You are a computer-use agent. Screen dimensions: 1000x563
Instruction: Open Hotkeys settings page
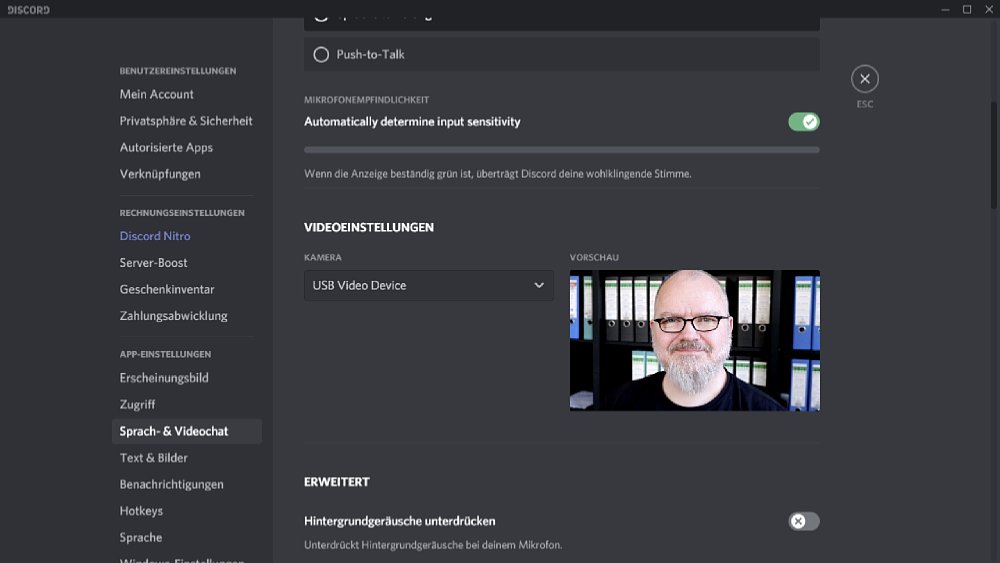coord(141,511)
